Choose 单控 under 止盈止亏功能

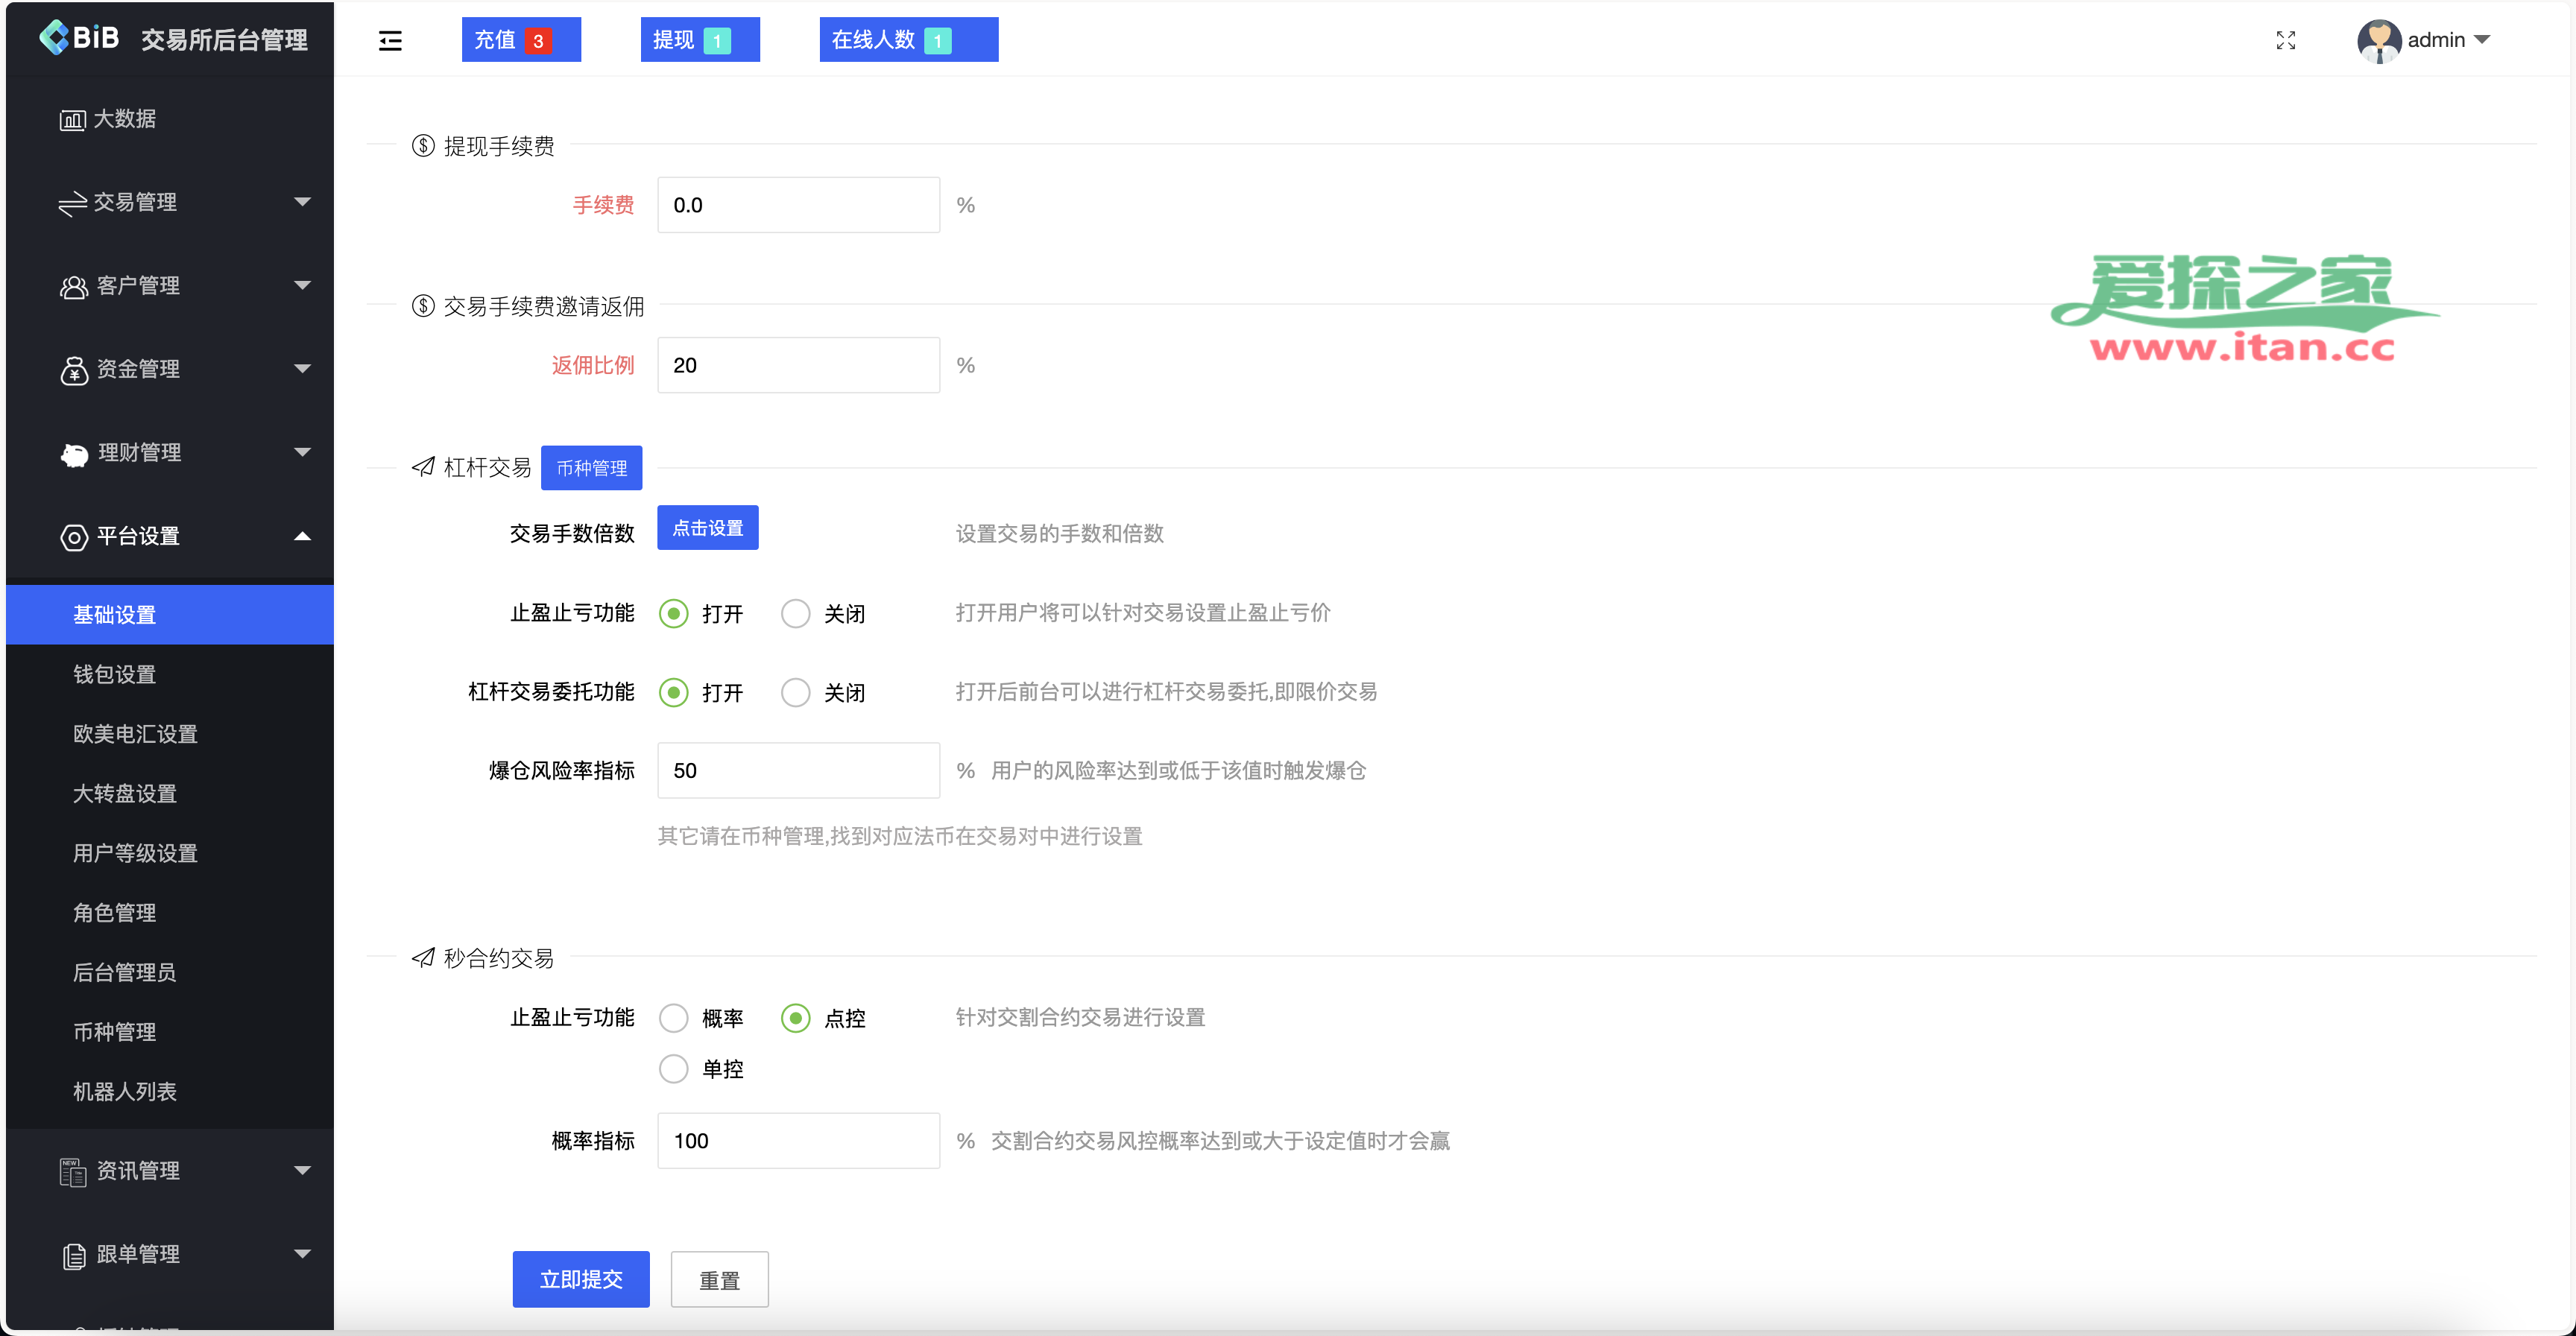coord(672,1068)
